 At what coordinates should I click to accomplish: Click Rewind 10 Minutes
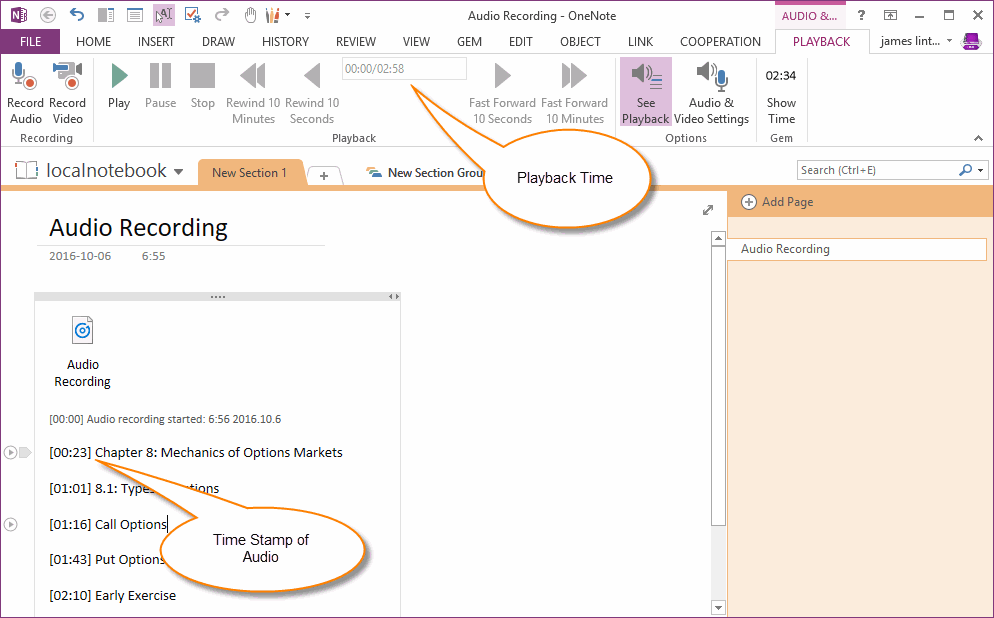point(253,93)
